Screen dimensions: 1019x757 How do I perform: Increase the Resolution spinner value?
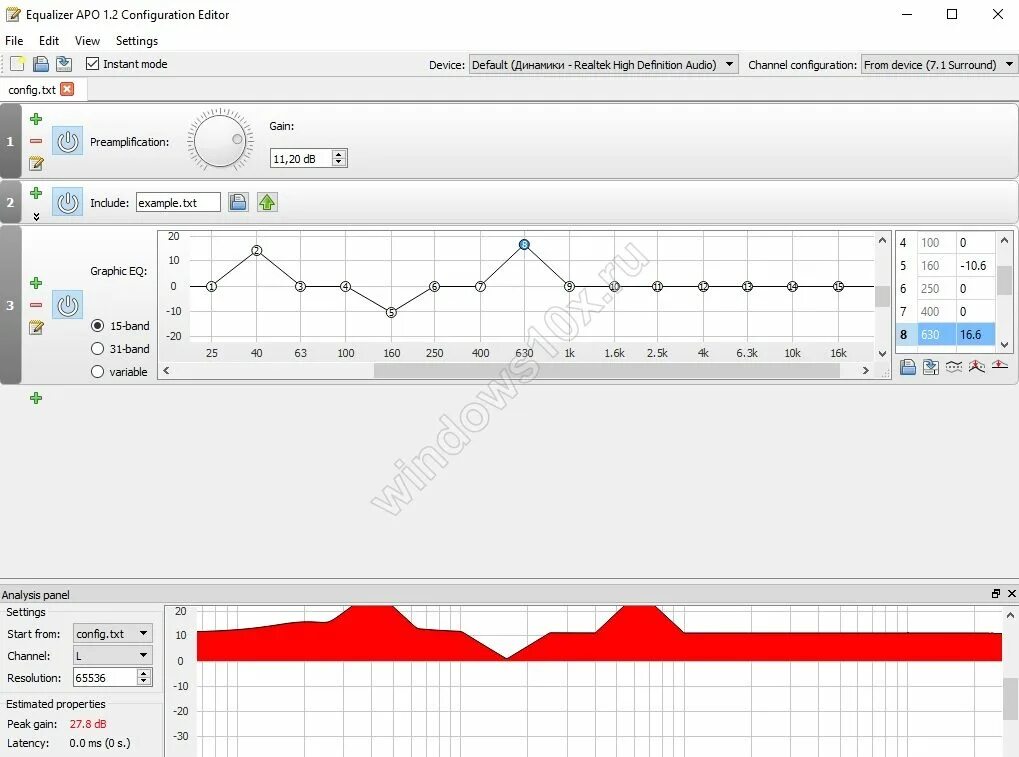tap(144, 673)
